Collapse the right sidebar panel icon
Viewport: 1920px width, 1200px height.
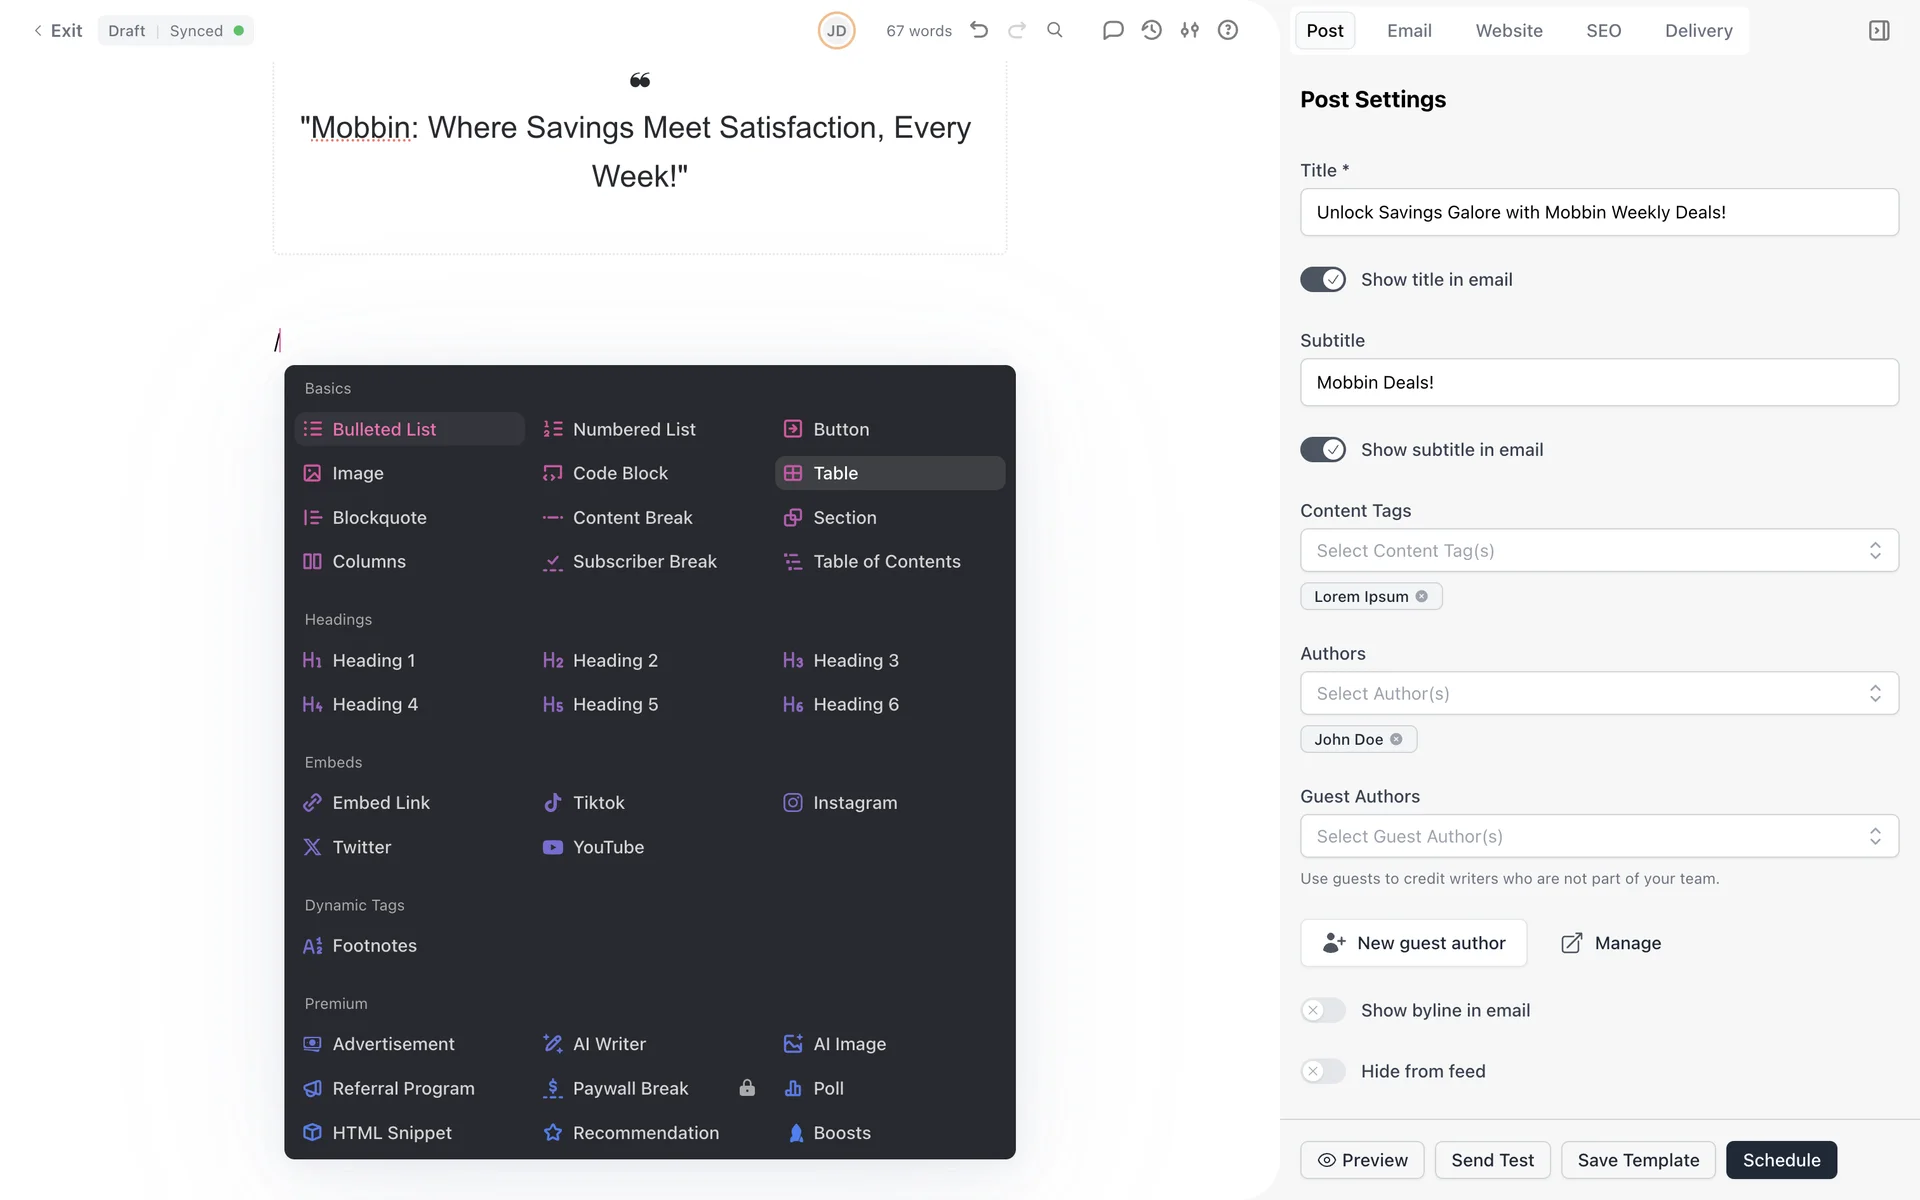(x=1878, y=31)
